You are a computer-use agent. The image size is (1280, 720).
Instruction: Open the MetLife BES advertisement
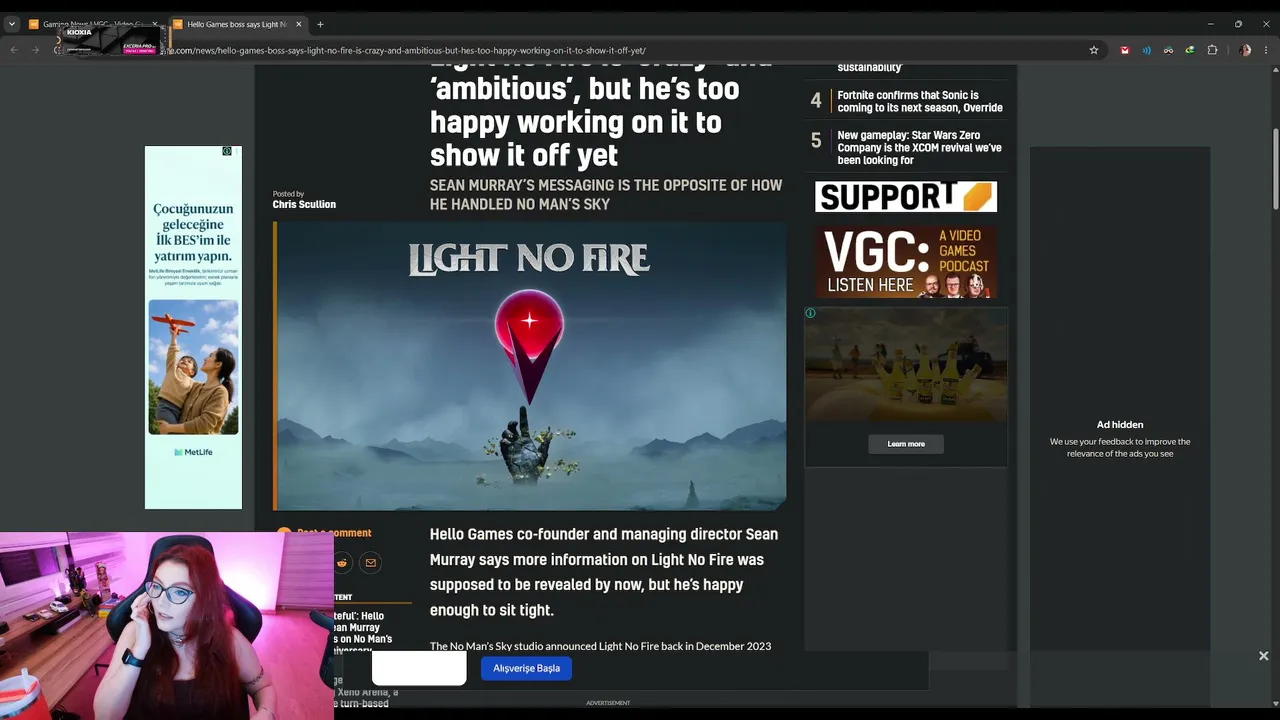pos(193,328)
